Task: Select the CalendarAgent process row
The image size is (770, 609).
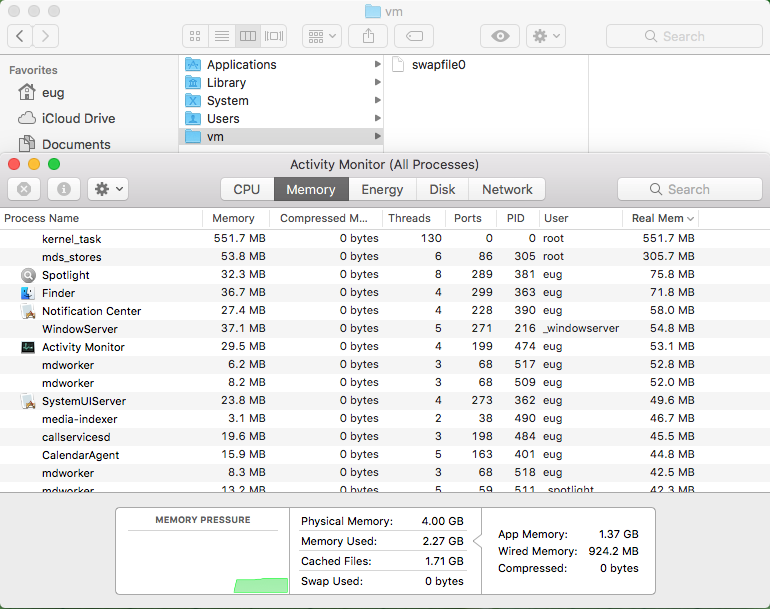Action: tap(385, 455)
